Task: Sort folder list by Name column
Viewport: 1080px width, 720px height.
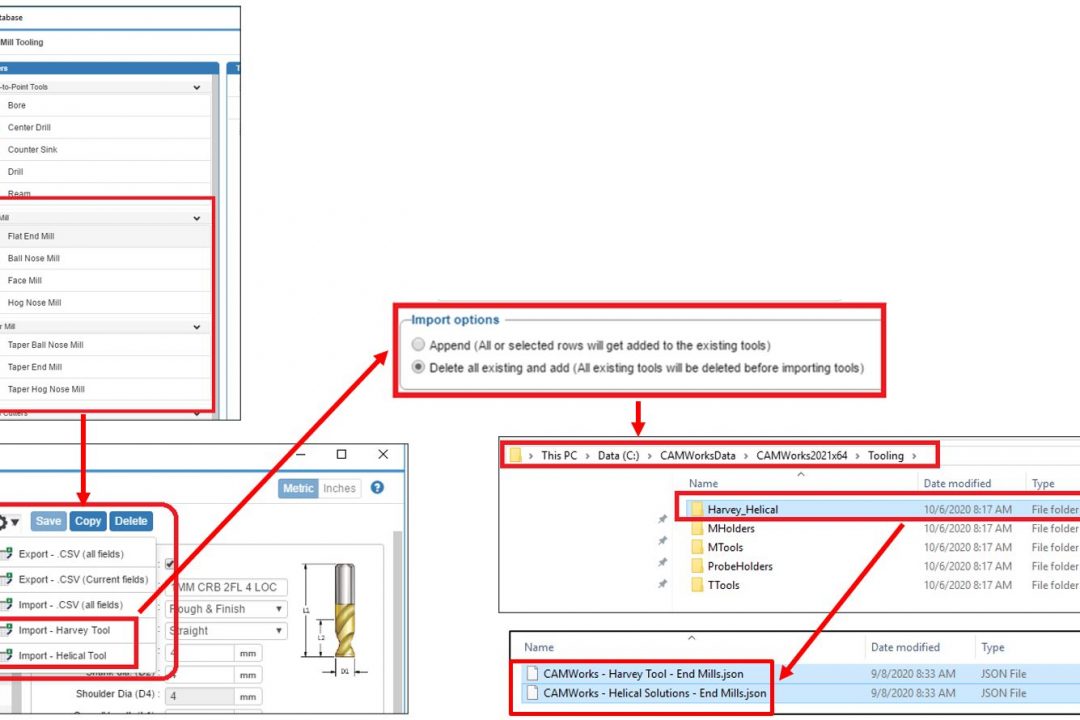Action: pyautogui.click(x=703, y=484)
